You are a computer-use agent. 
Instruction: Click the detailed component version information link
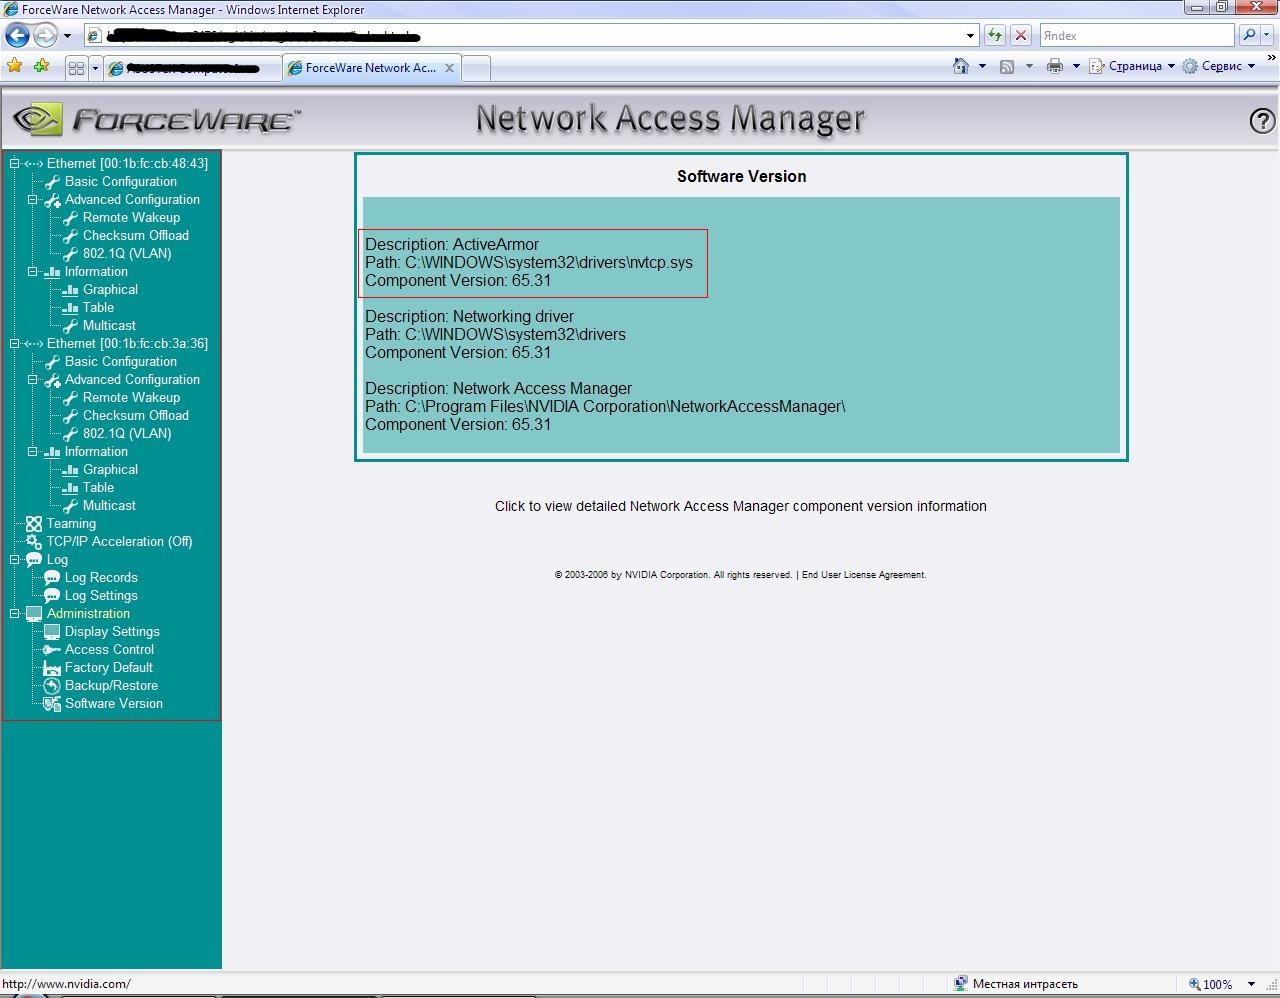tap(740, 506)
